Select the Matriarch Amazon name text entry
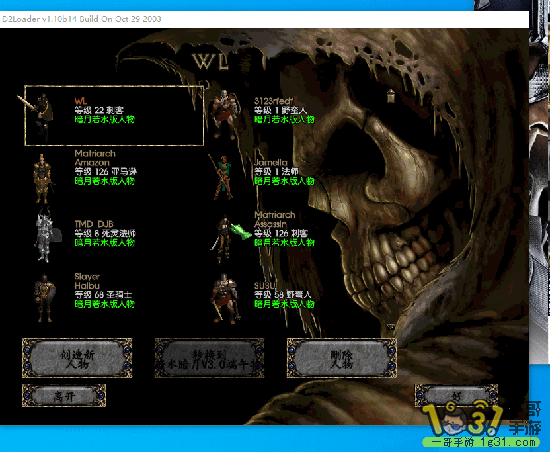This screenshot has height=452, width=550. [x=95, y=158]
